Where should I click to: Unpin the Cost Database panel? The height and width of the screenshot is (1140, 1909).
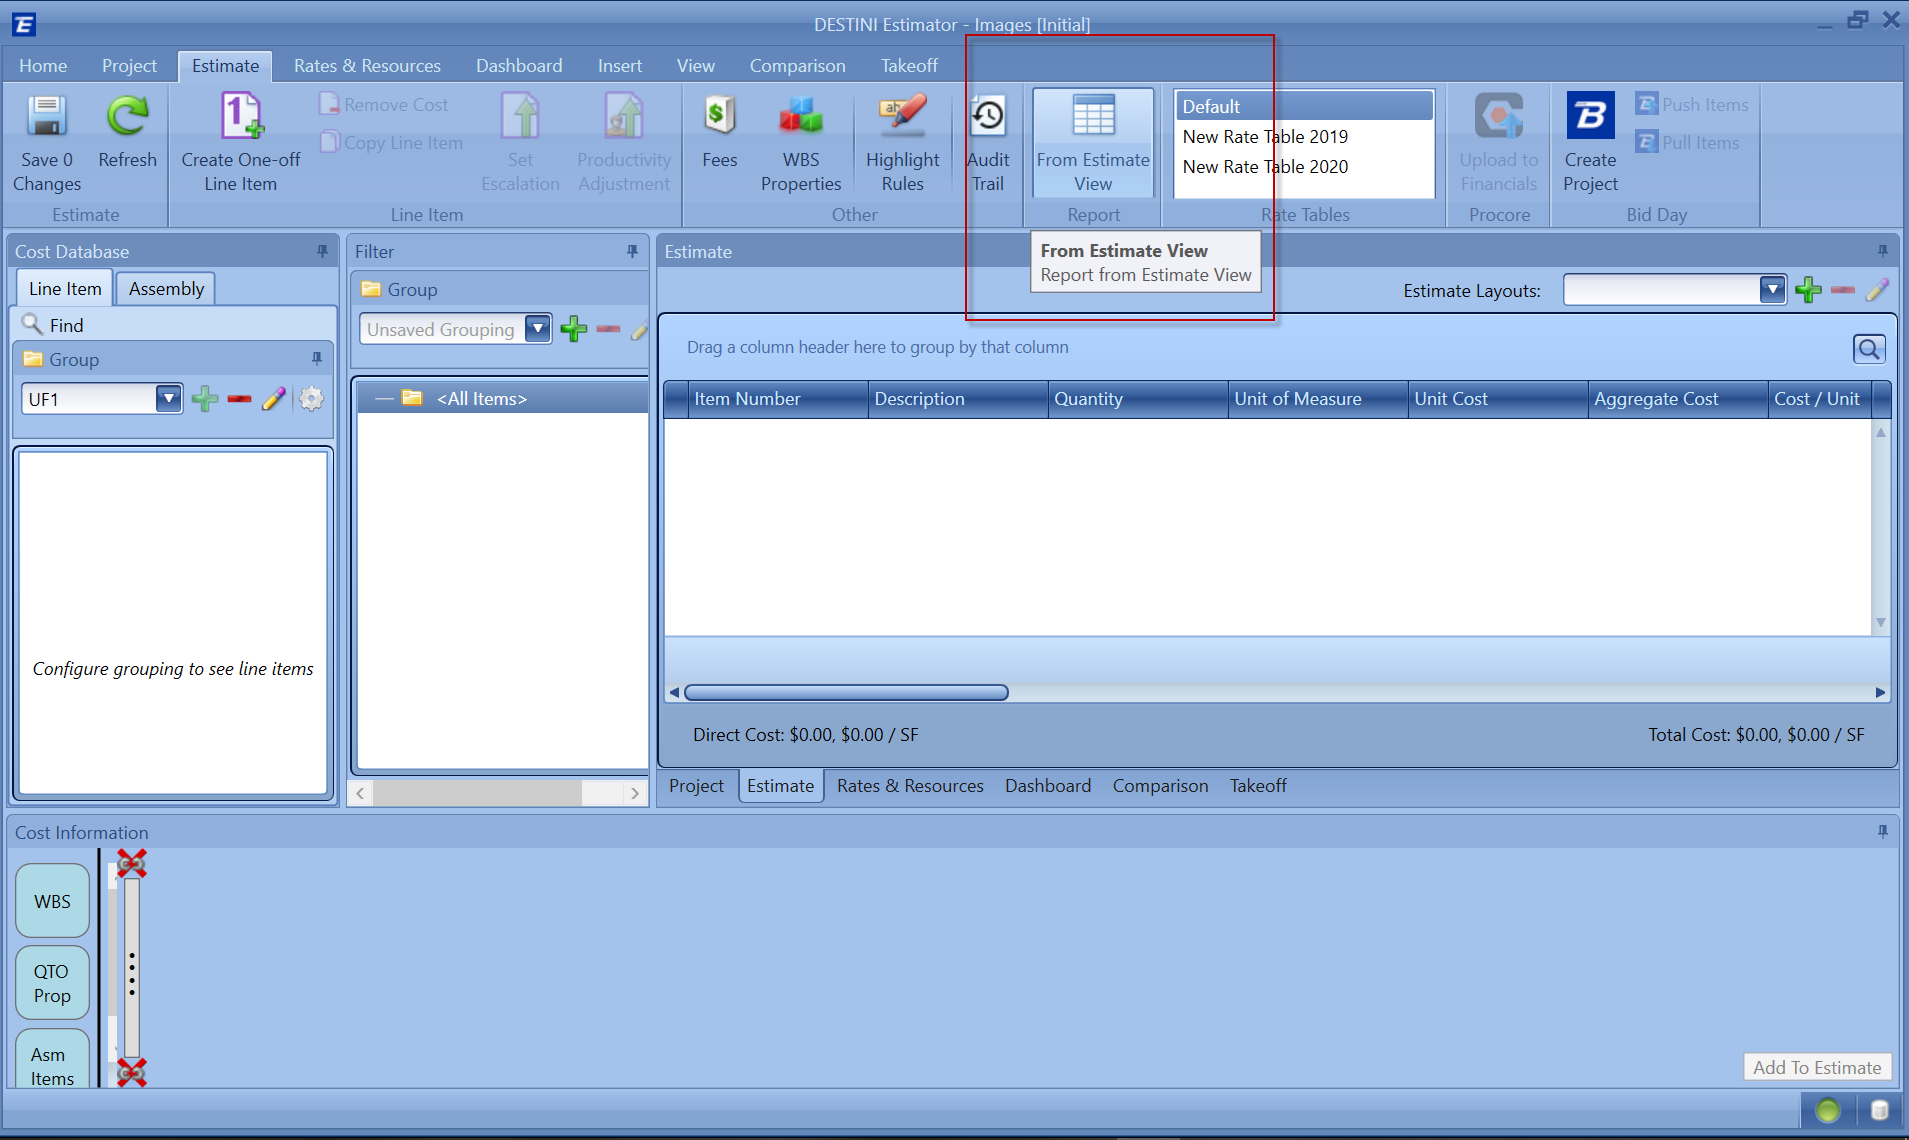coord(320,251)
